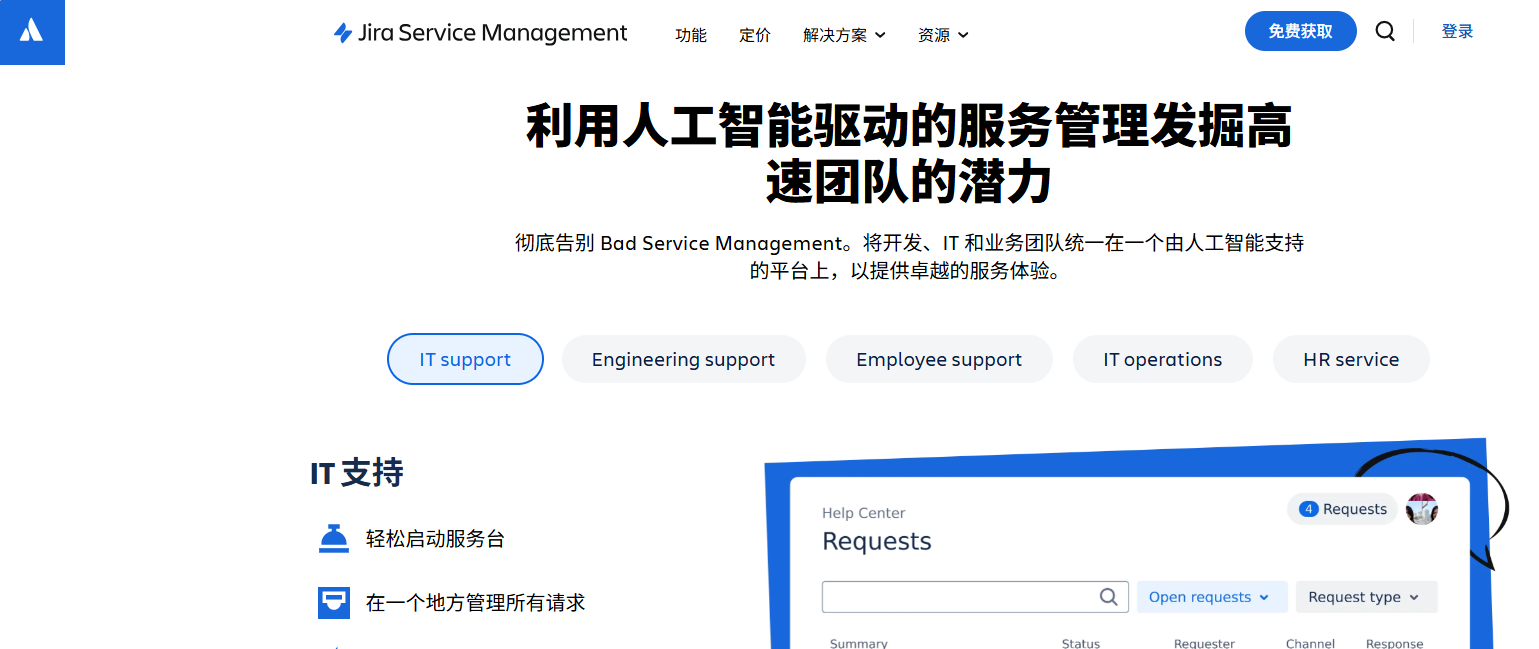Open the Open requests dropdown
Viewport: 1539px width, 649px height.
(1211, 597)
